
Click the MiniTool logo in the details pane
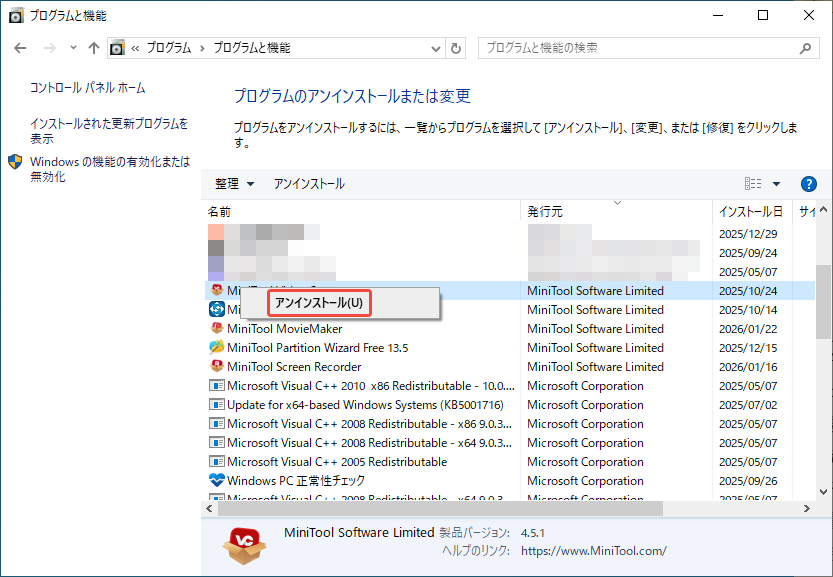[x=244, y=546]
